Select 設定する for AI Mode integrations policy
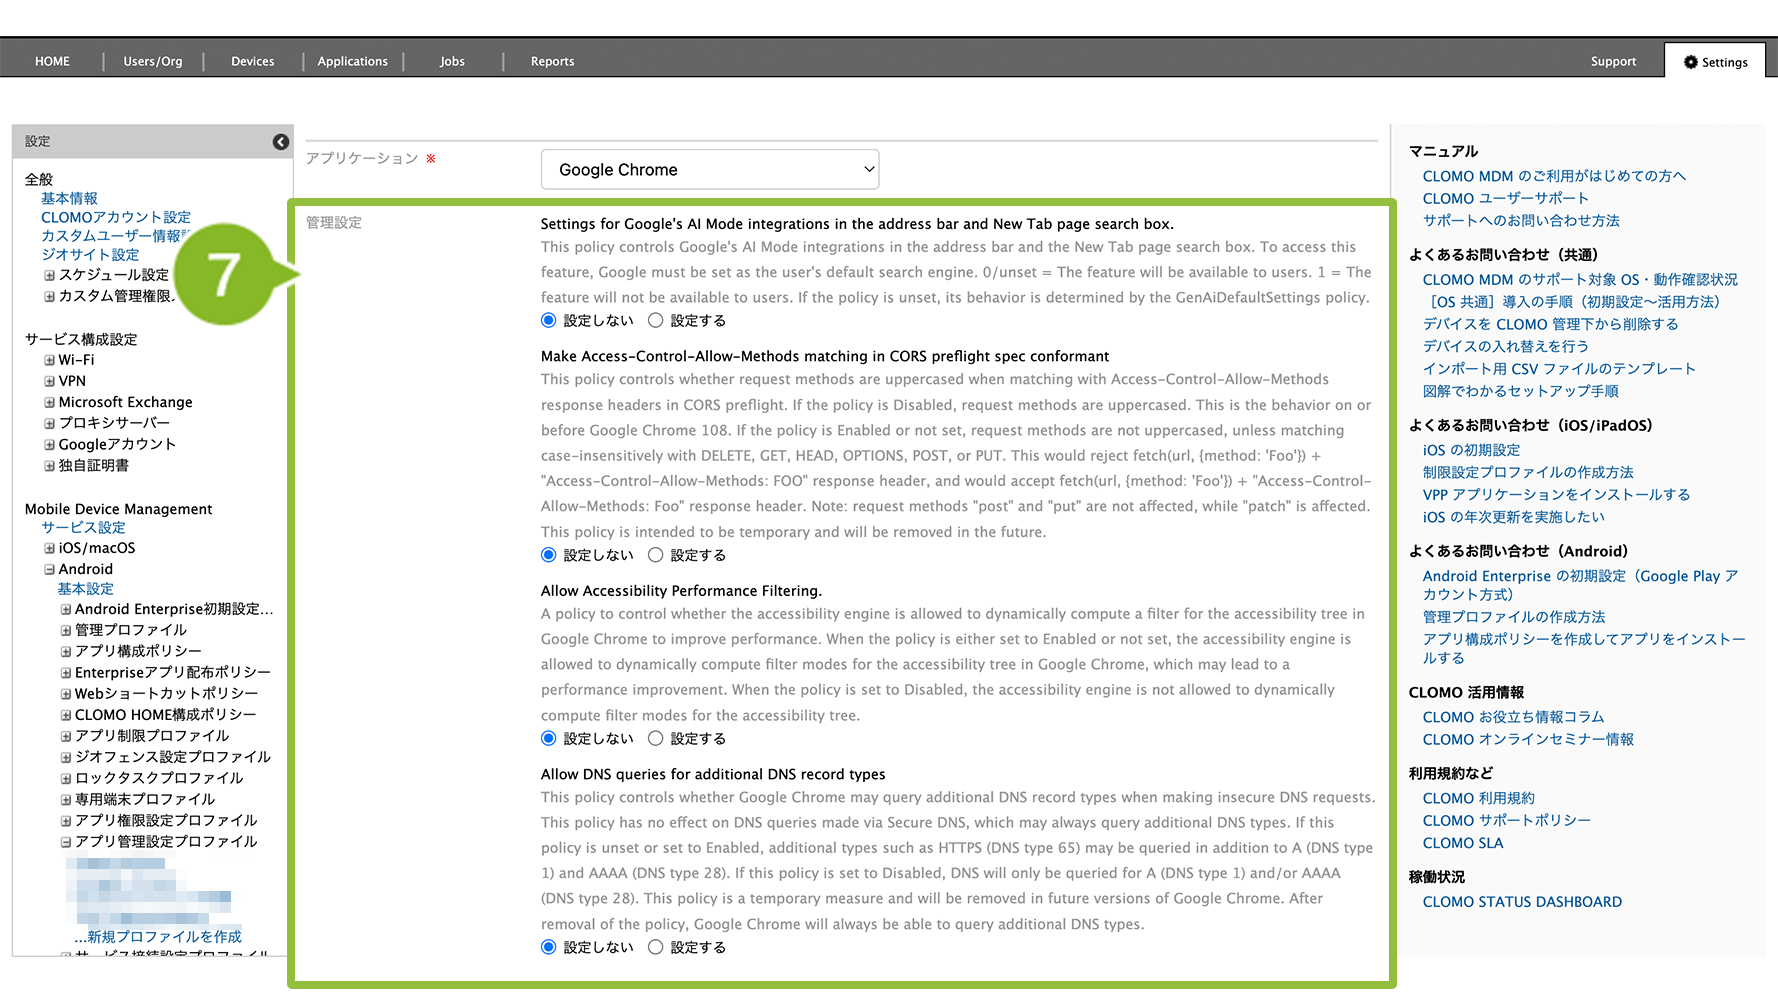This screenshot has height=1000, width=1778. (656, 321)
